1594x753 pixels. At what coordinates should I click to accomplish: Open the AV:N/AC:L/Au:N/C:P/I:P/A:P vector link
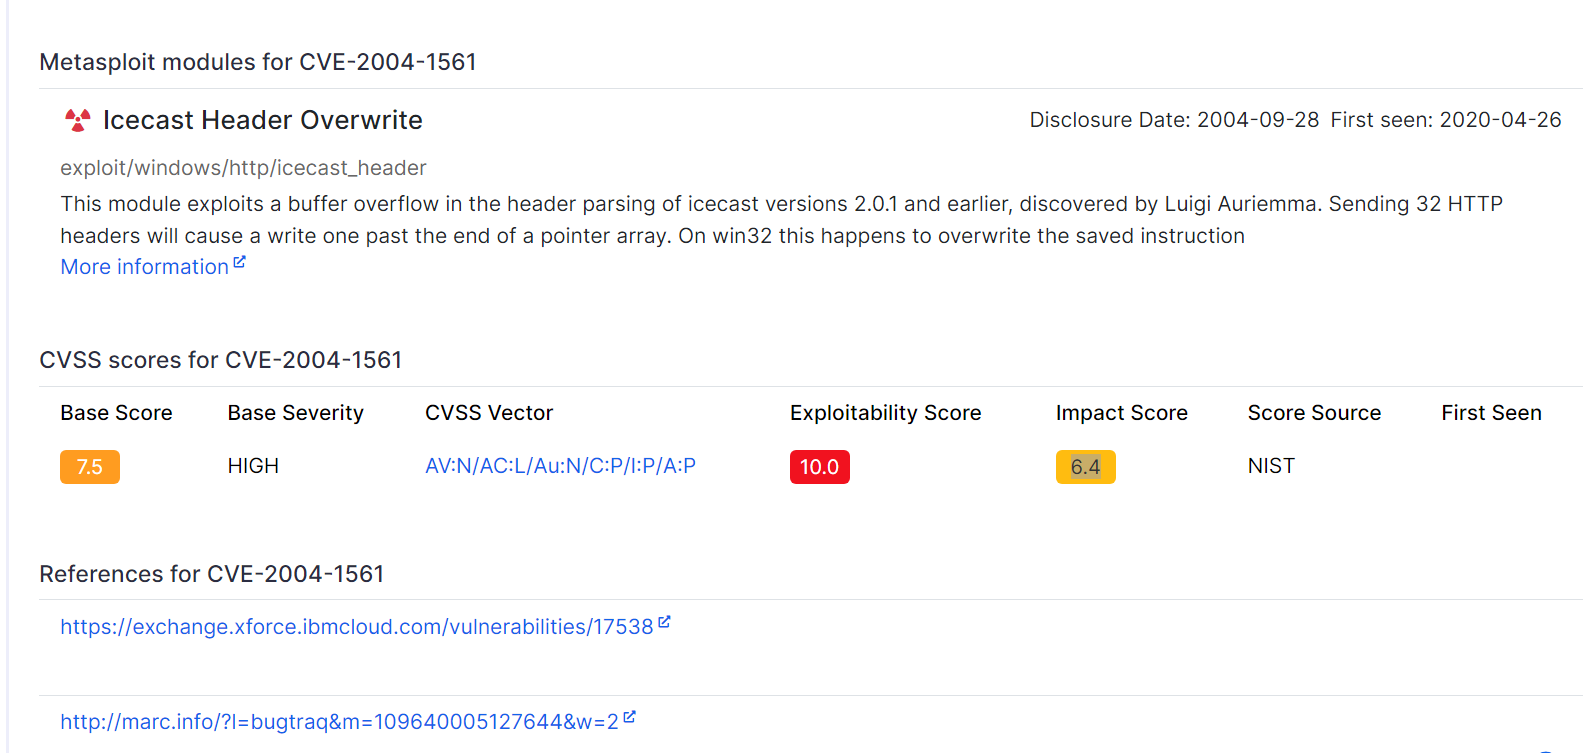(x=560, y=466)
